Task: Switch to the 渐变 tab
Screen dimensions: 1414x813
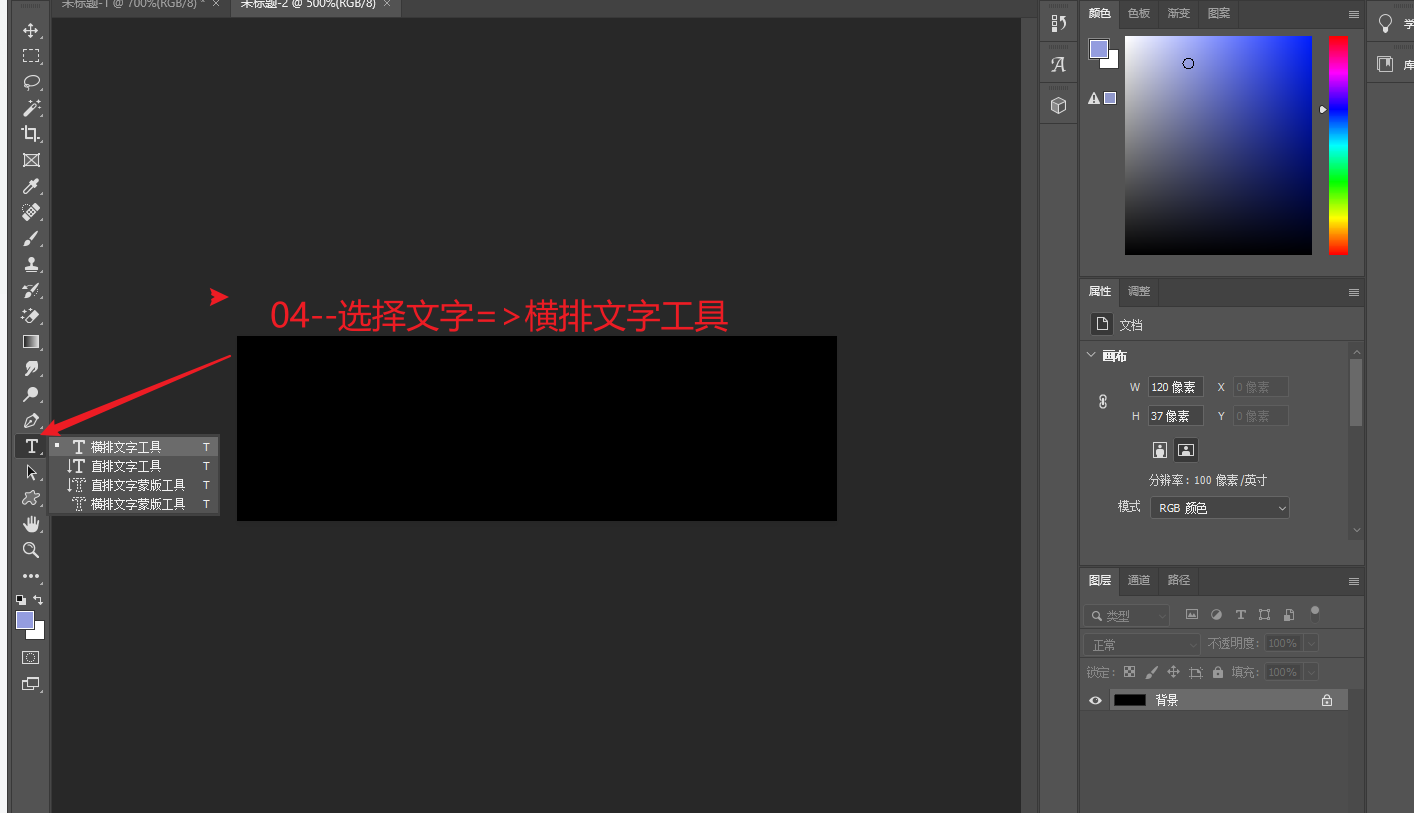Action: point(1179,13)
